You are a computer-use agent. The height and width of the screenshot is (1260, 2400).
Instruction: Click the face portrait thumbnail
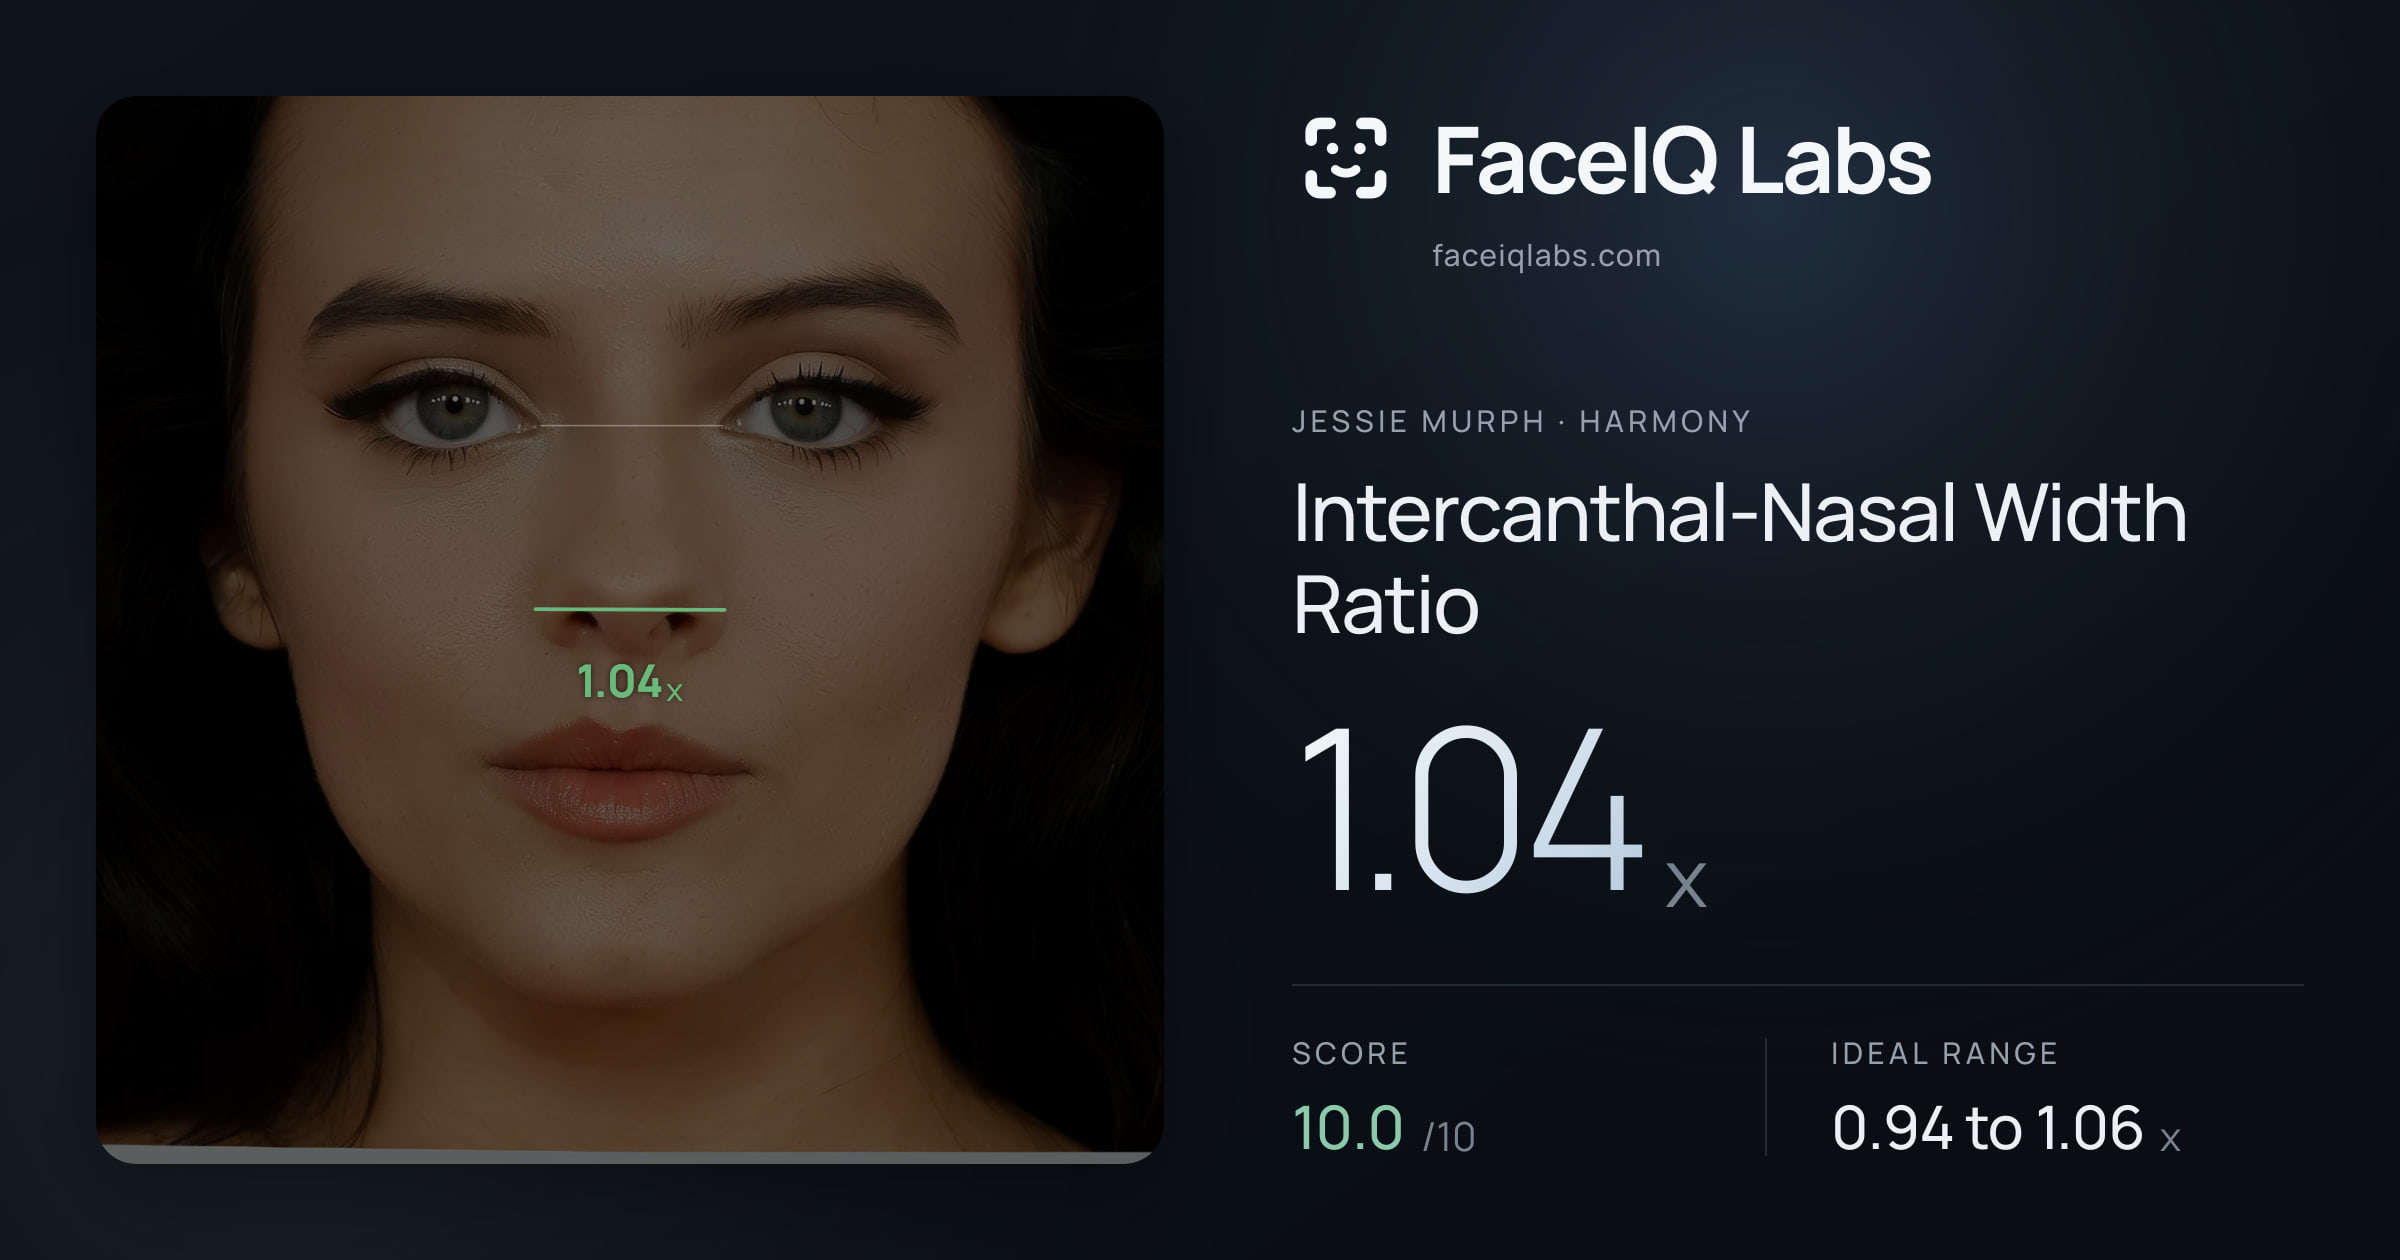(x=630, y=630)
